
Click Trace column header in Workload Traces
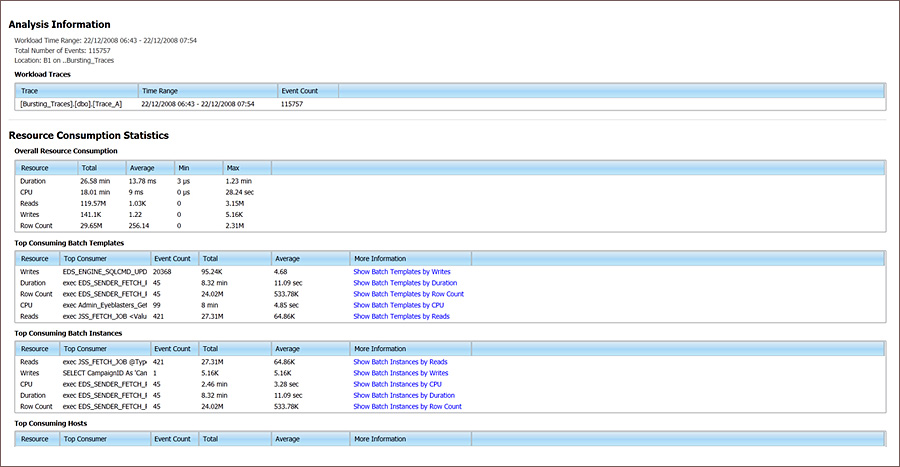point(77,91)
